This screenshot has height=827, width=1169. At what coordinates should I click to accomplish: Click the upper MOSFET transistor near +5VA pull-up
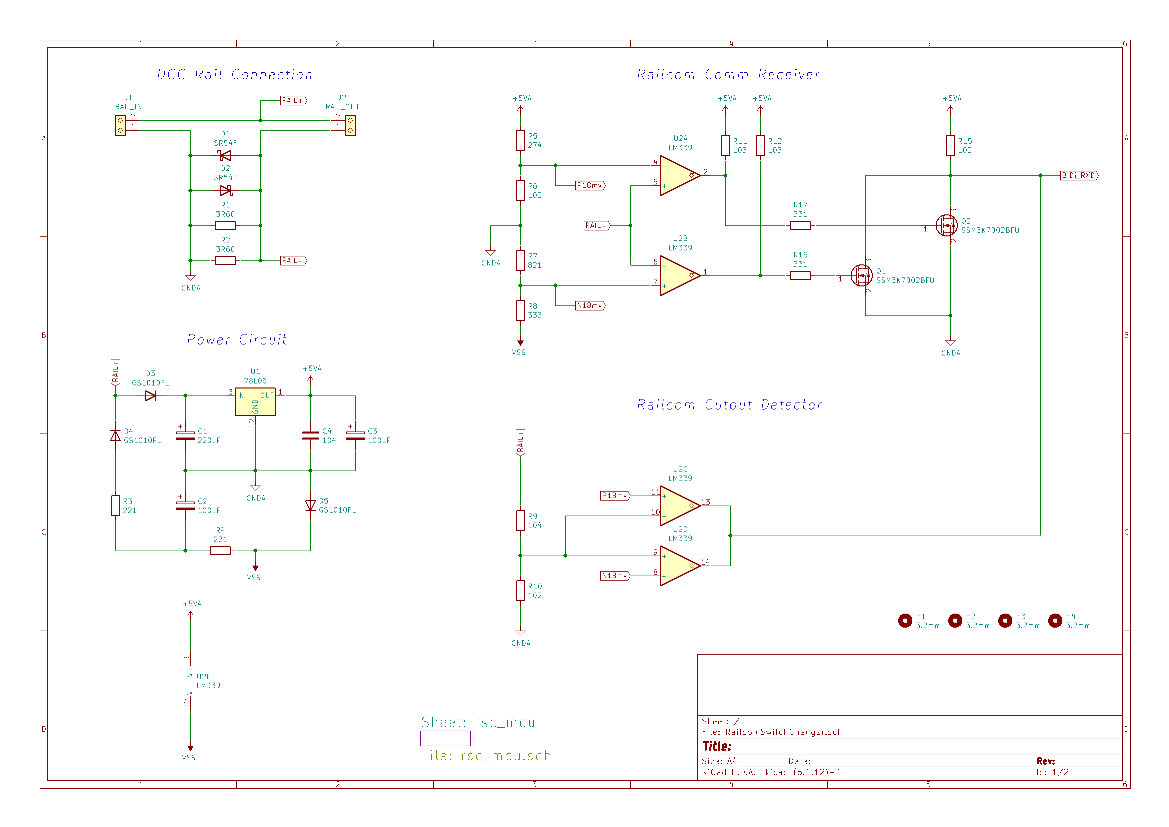(x=945, y=226)
